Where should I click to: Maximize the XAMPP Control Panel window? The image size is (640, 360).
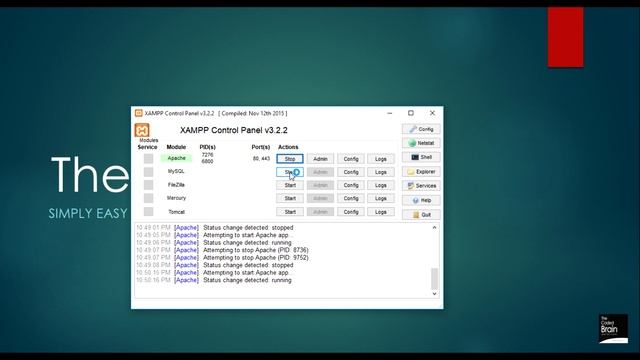411,113
